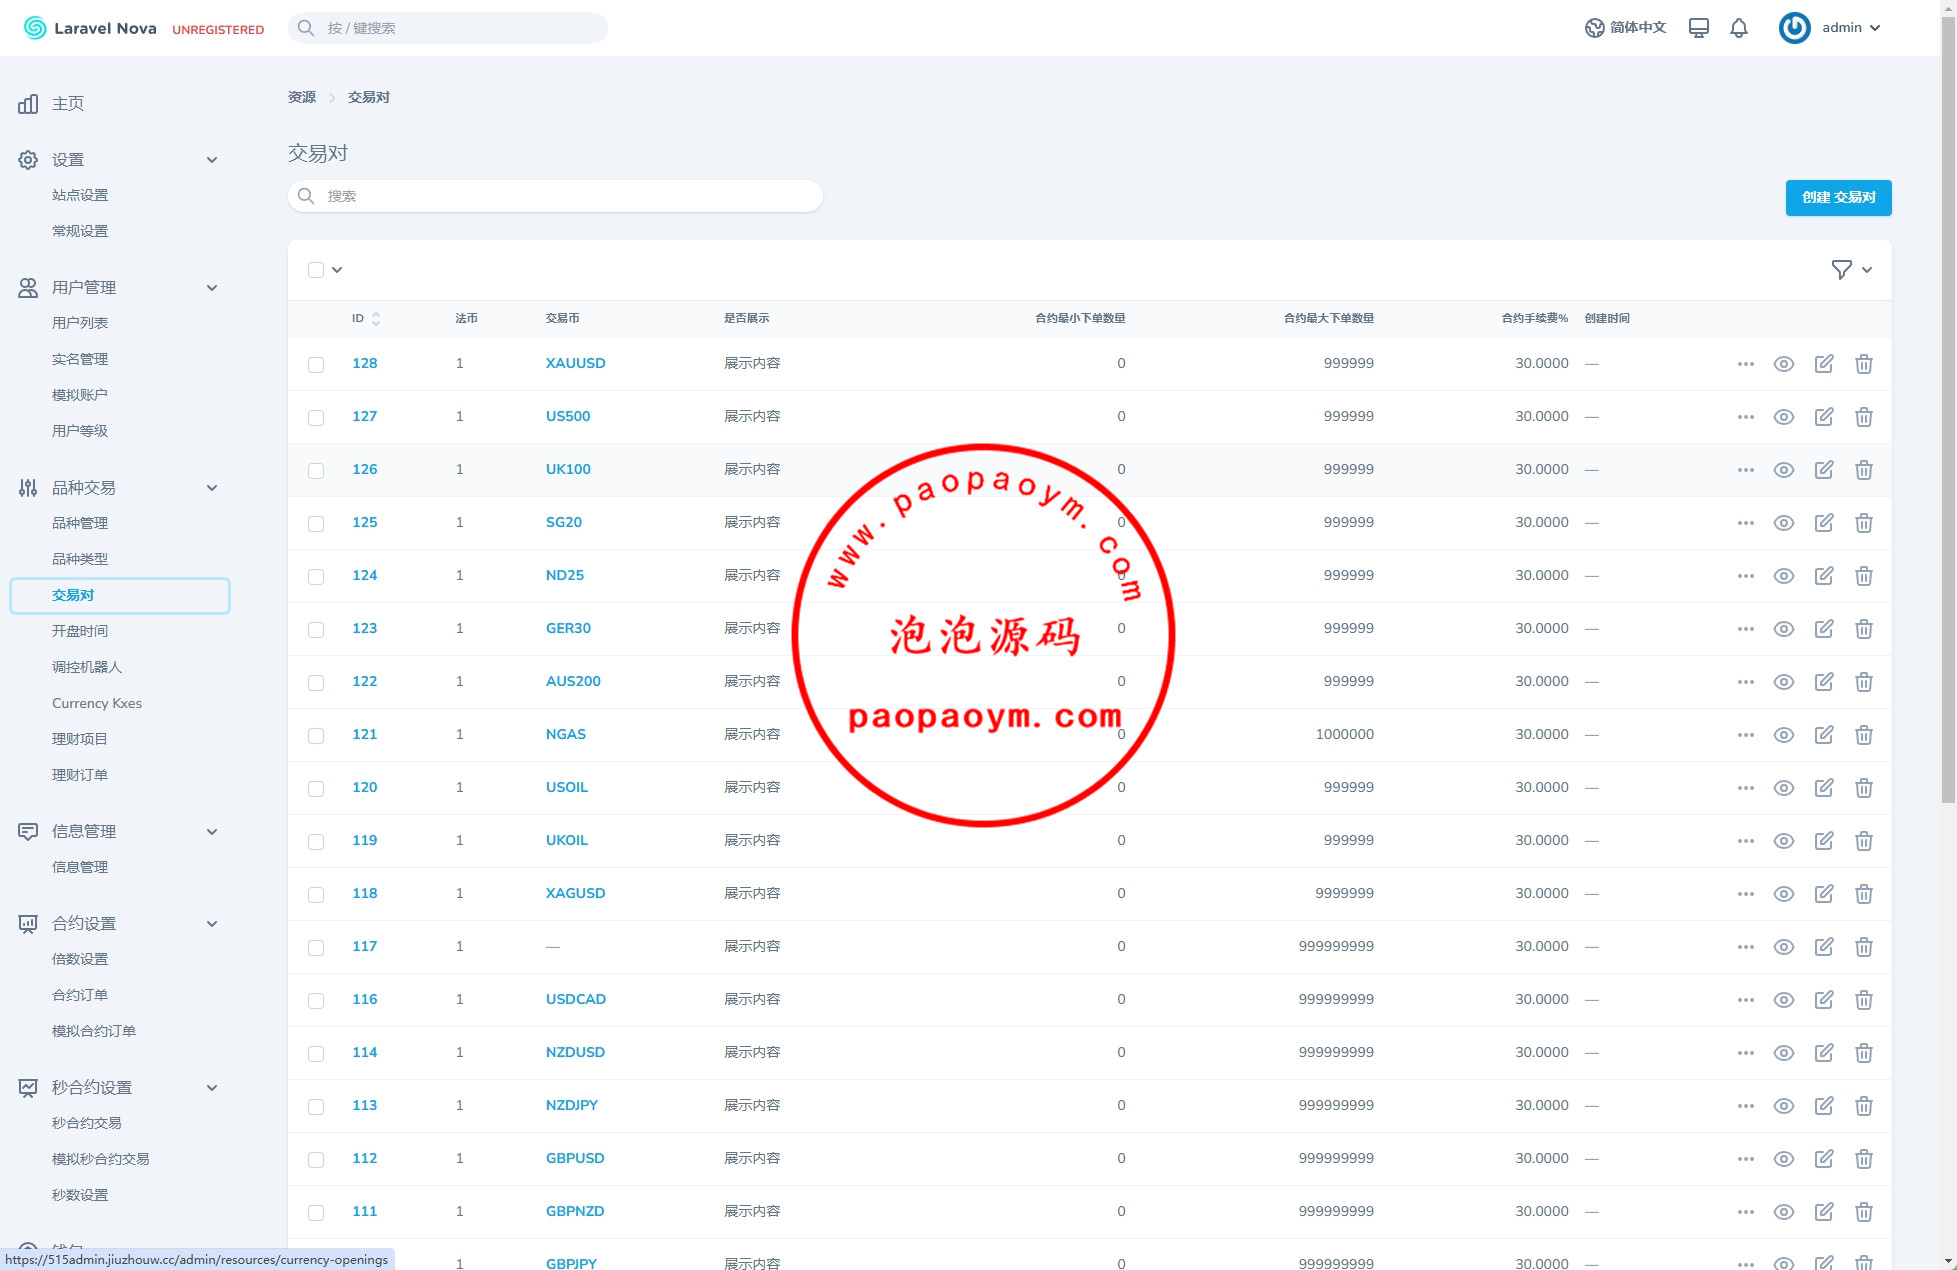Screen dimensions: 1957x1270
Task: Open the home dashboard icon 主页
Action: click(28, 104)
